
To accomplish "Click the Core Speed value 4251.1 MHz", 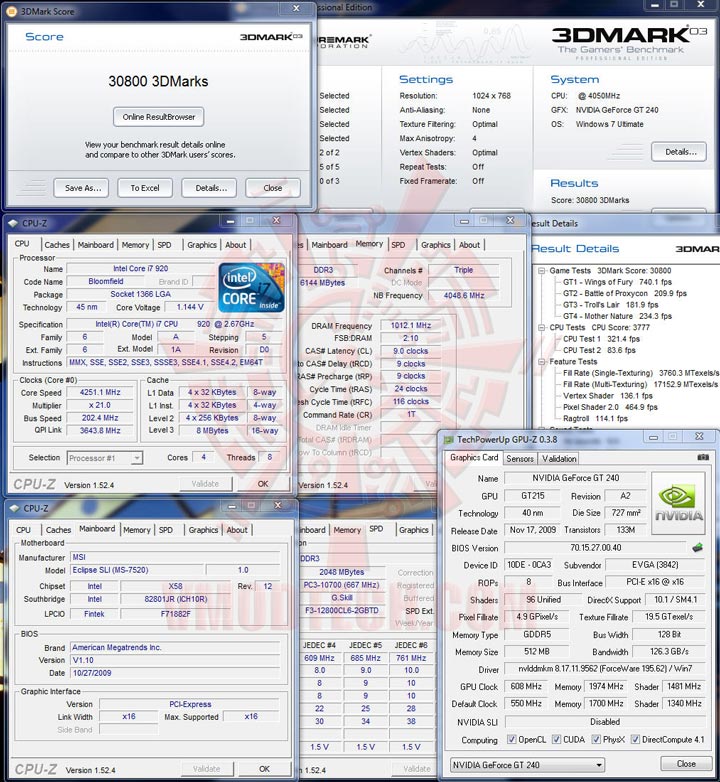I will (x=100, y=392).
